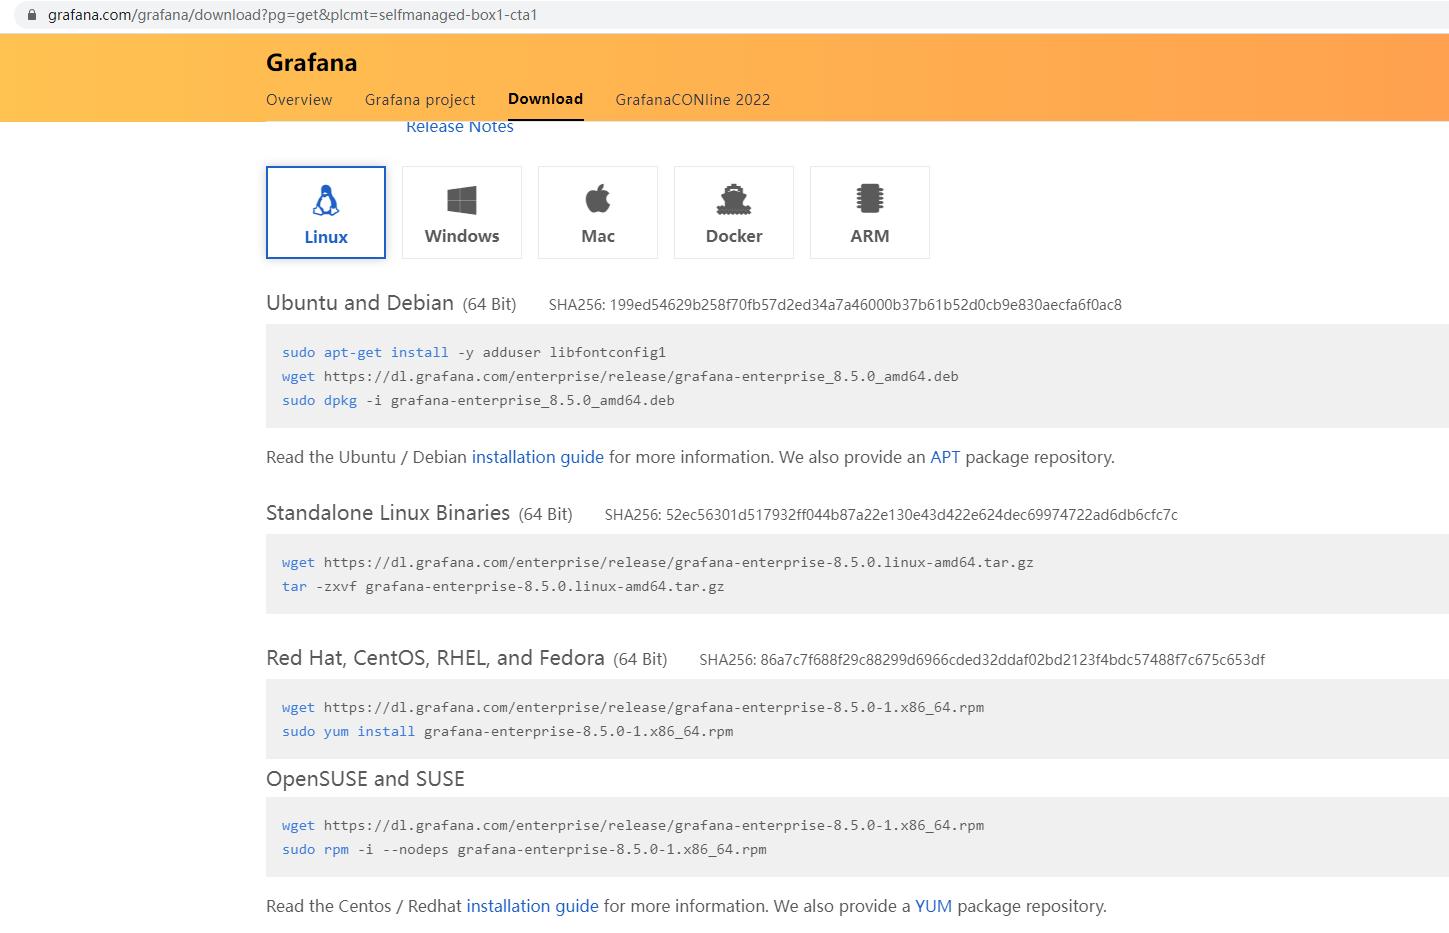Click the ARM label in platform selector
1449x933 pixels.
870,236
